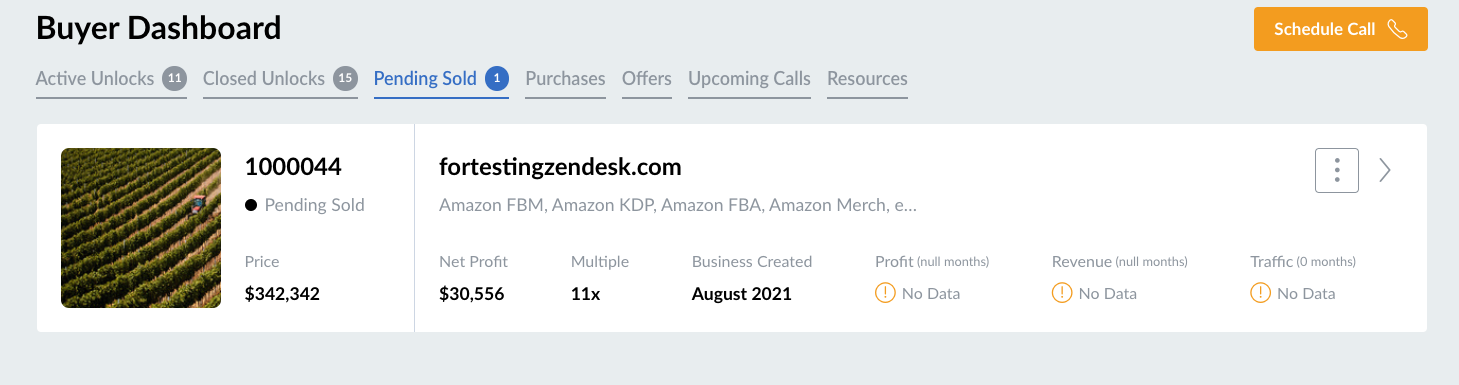Screen dimensions: 1459x385
Task: Open the fortestingzendesk.com listing title
Action: coord(560,167)
